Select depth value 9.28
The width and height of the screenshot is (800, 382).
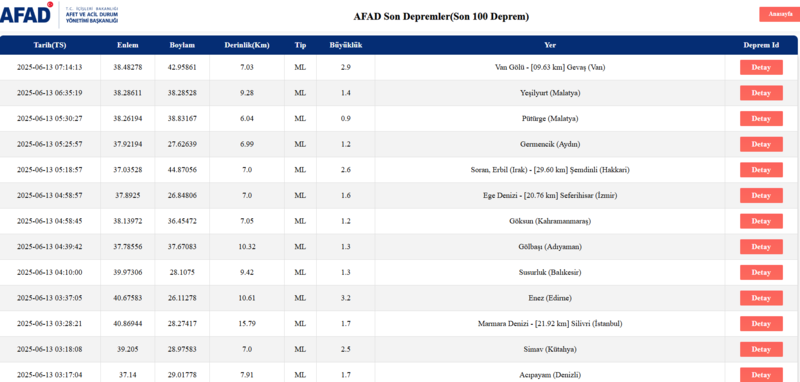[x=247, y=93]
